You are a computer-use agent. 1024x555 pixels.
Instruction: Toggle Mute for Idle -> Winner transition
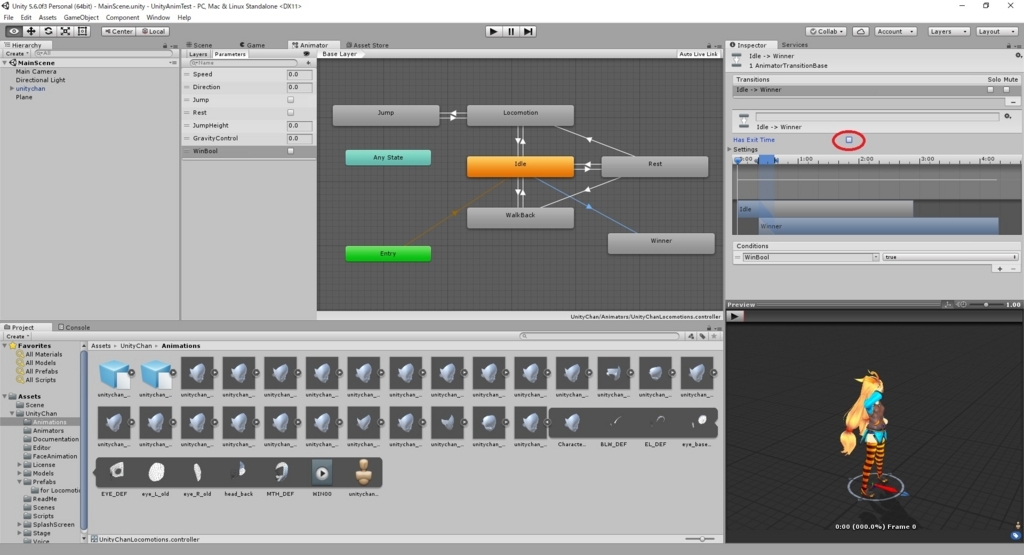pos(1006,89)
